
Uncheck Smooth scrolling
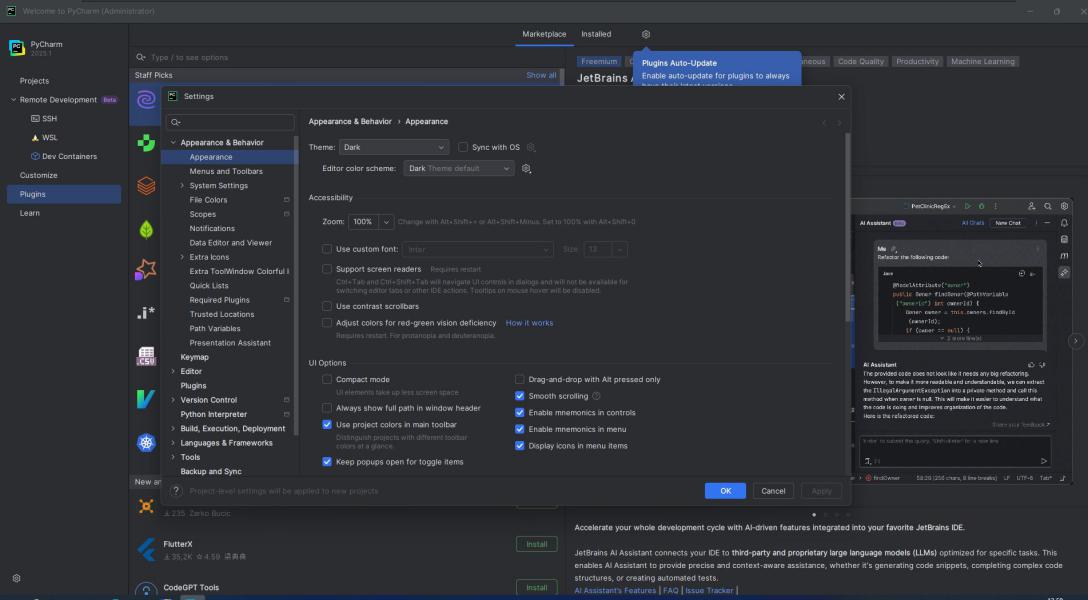(520, 396)
